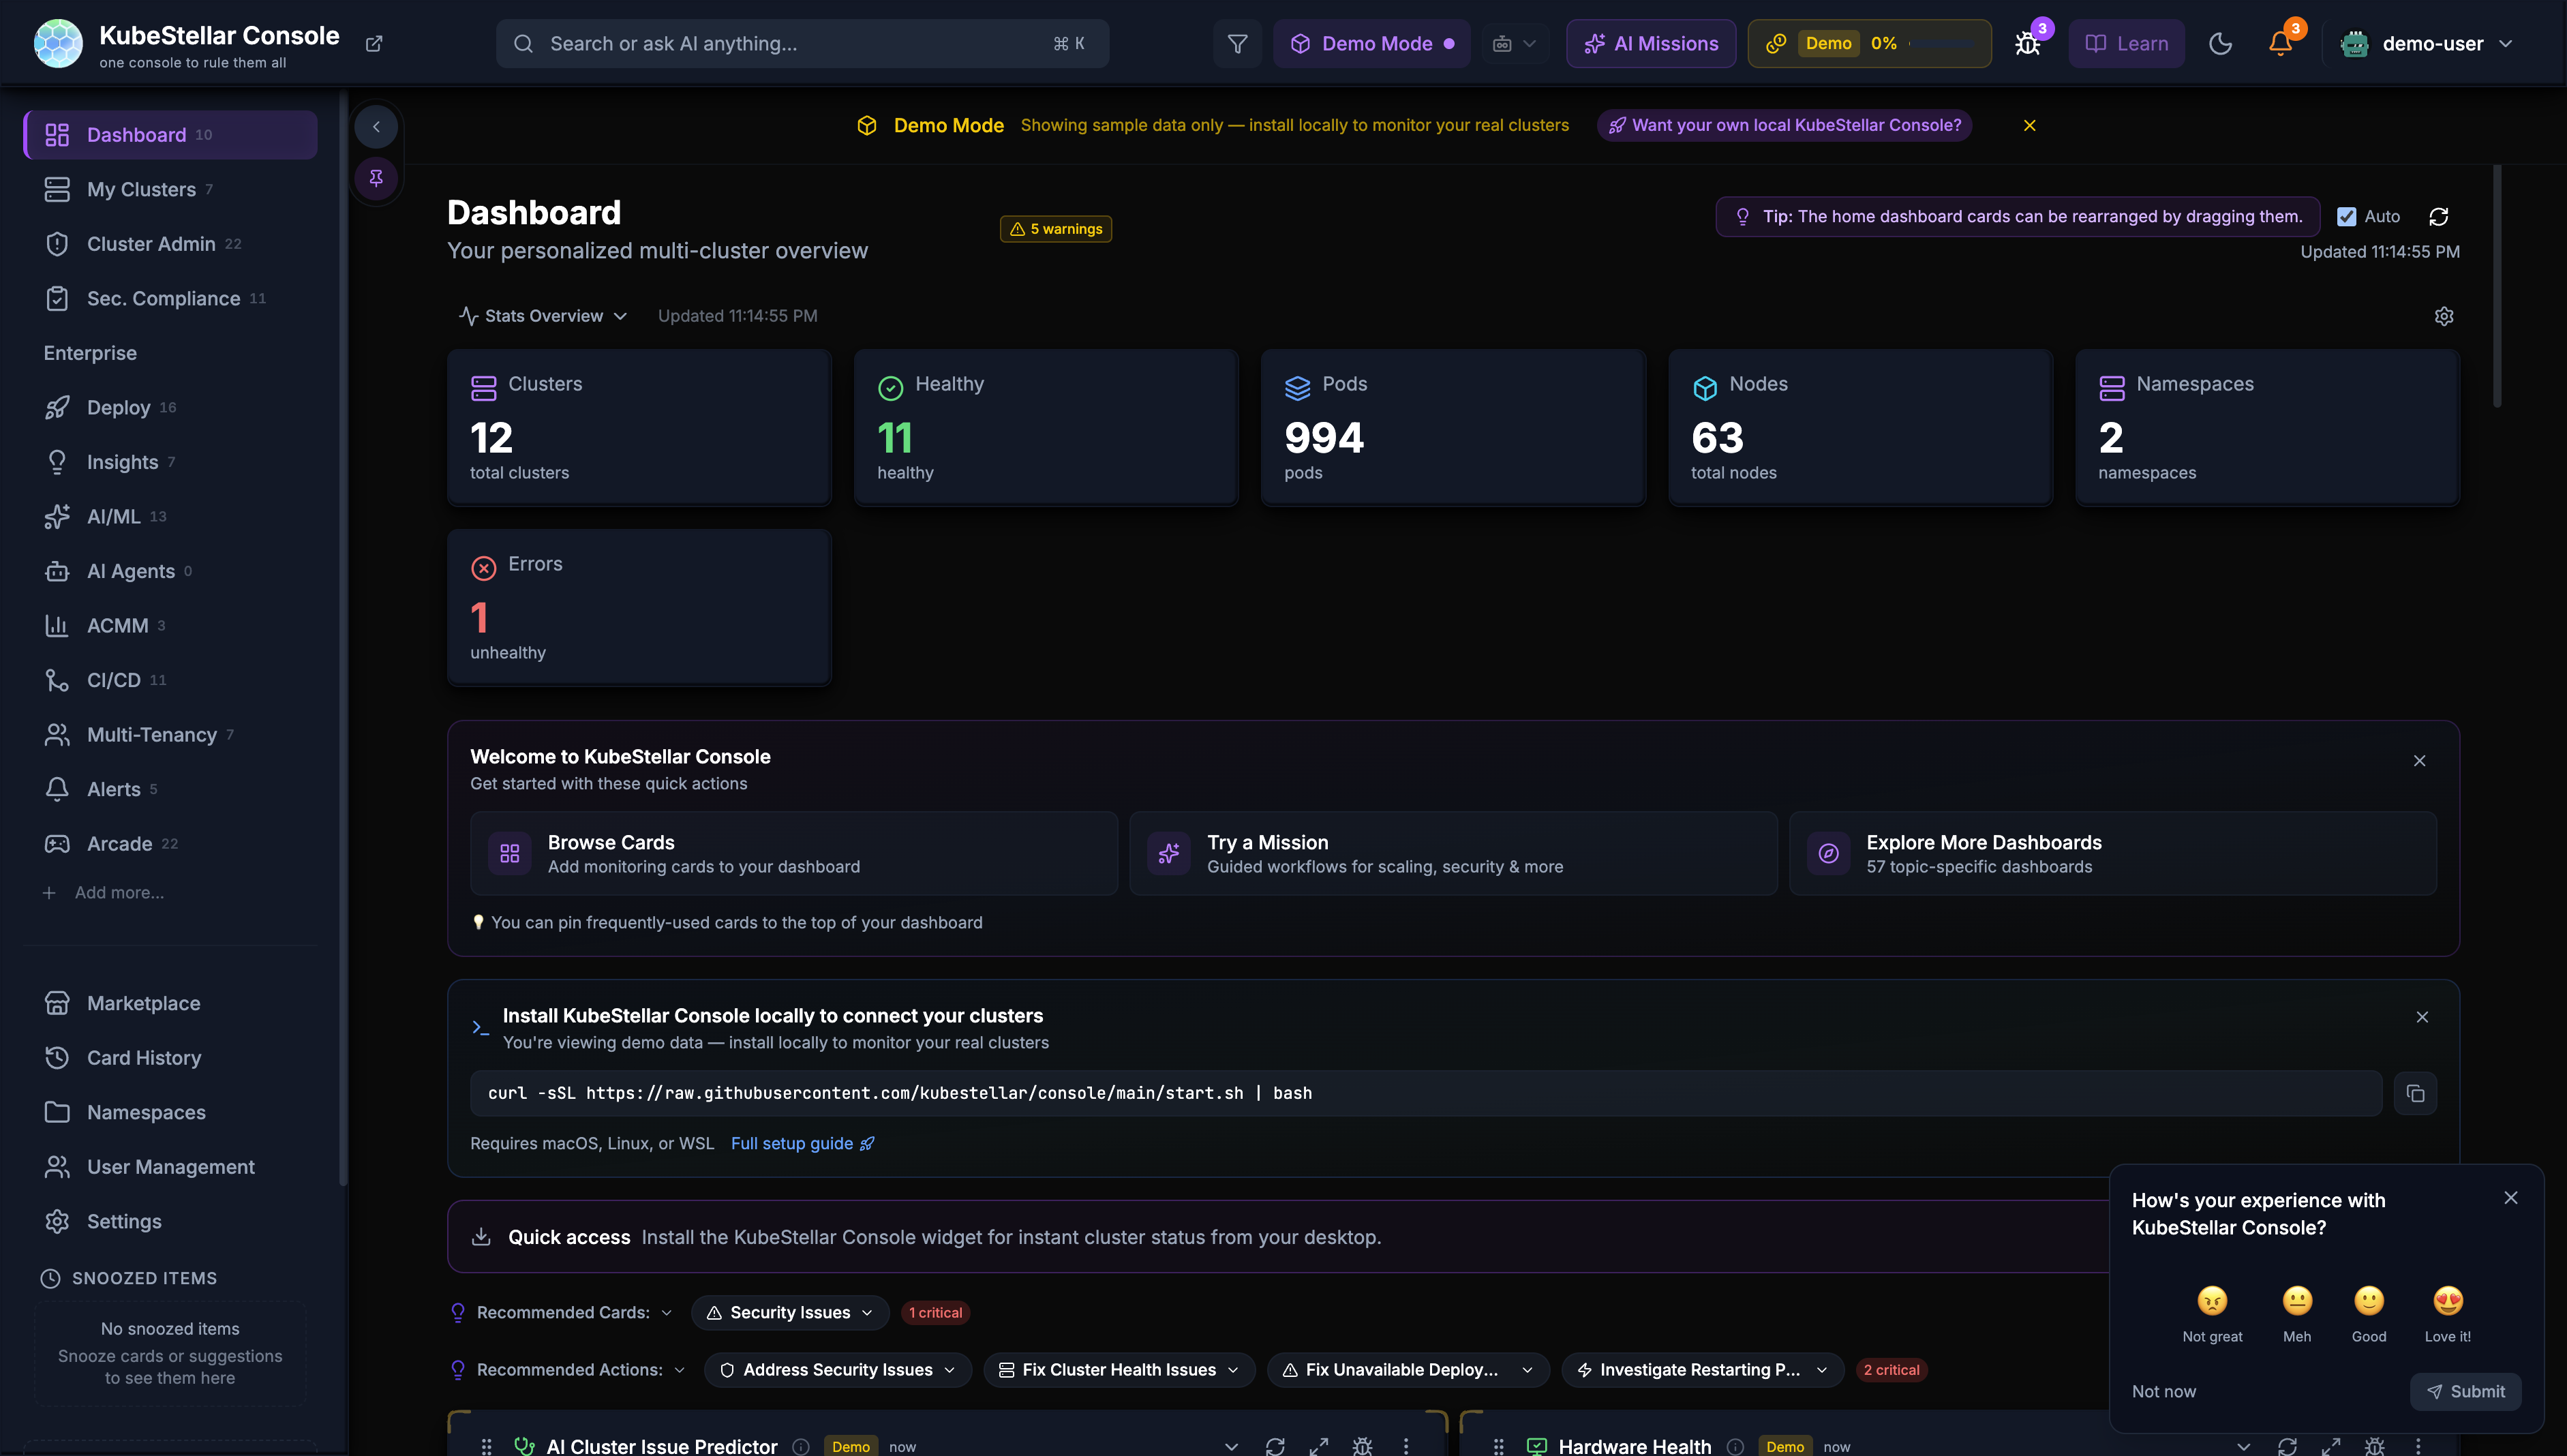2567x1456 pixels.
Task: Close the Welcome to KubeStellar panel
Action: (x=2419, y=761)
